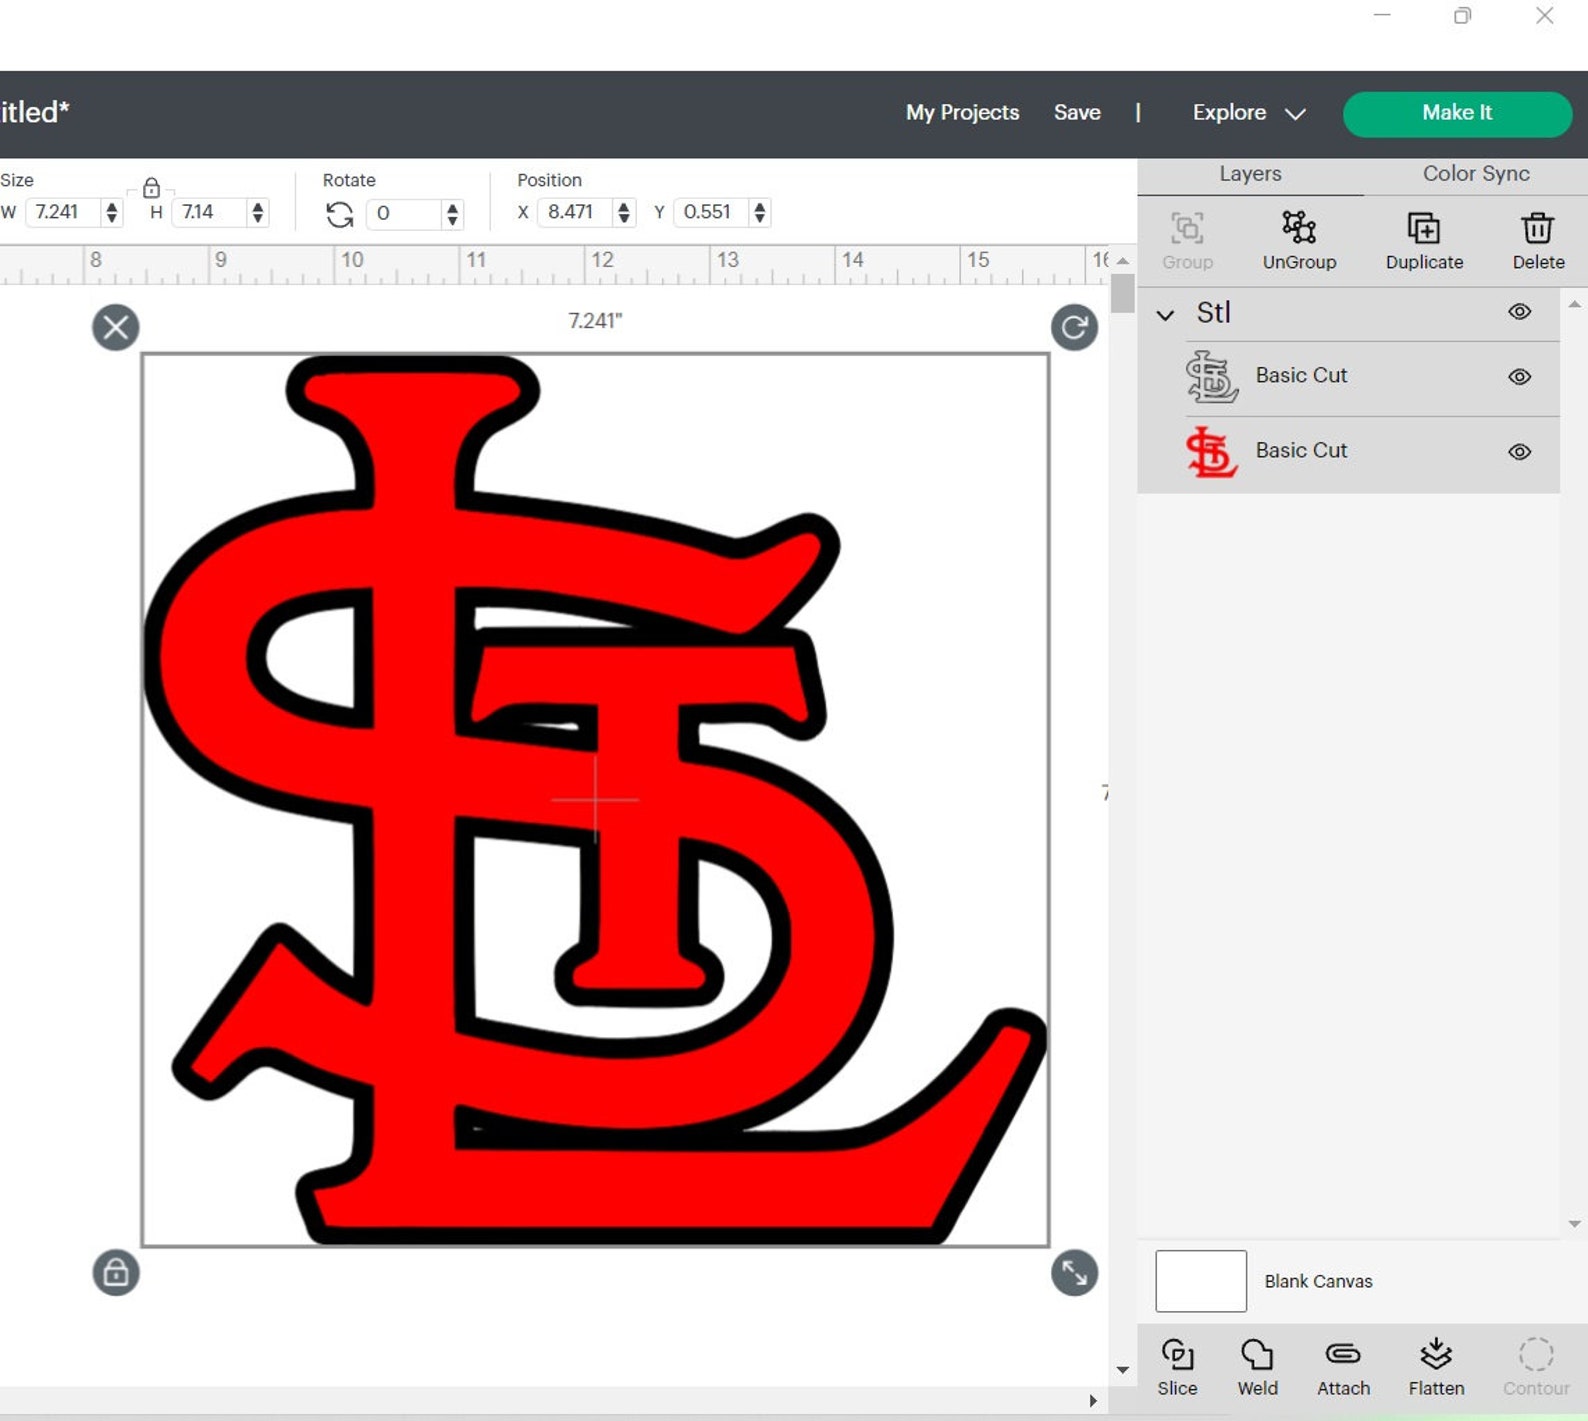Click the Width stepper arrows
Image resolution: width=1588 pixels, height=1421 pixels.
(112, 212)
